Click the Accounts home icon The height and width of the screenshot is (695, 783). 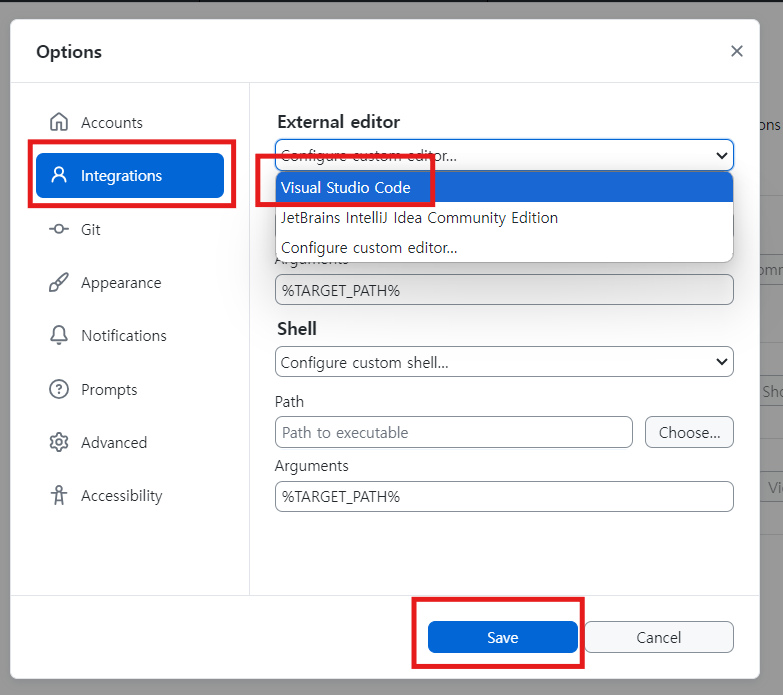[x=59, y=122]
